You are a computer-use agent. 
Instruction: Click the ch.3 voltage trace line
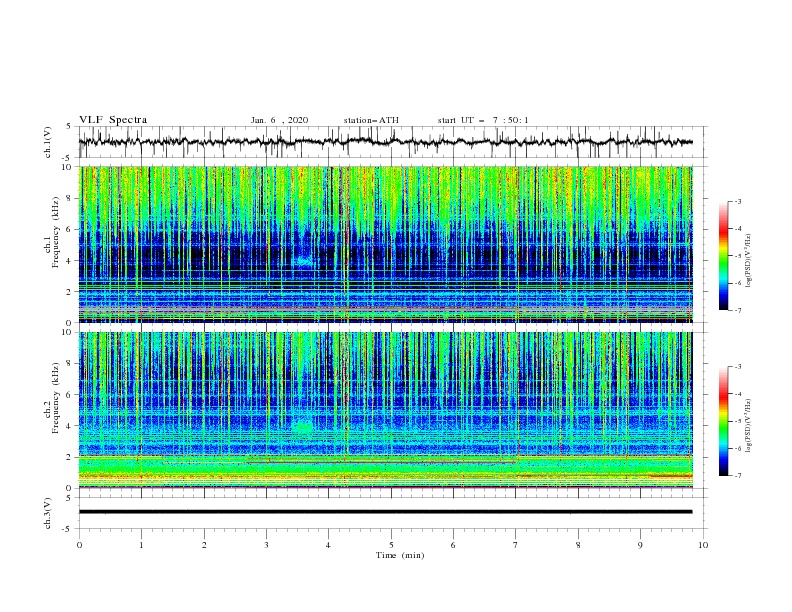385,512
